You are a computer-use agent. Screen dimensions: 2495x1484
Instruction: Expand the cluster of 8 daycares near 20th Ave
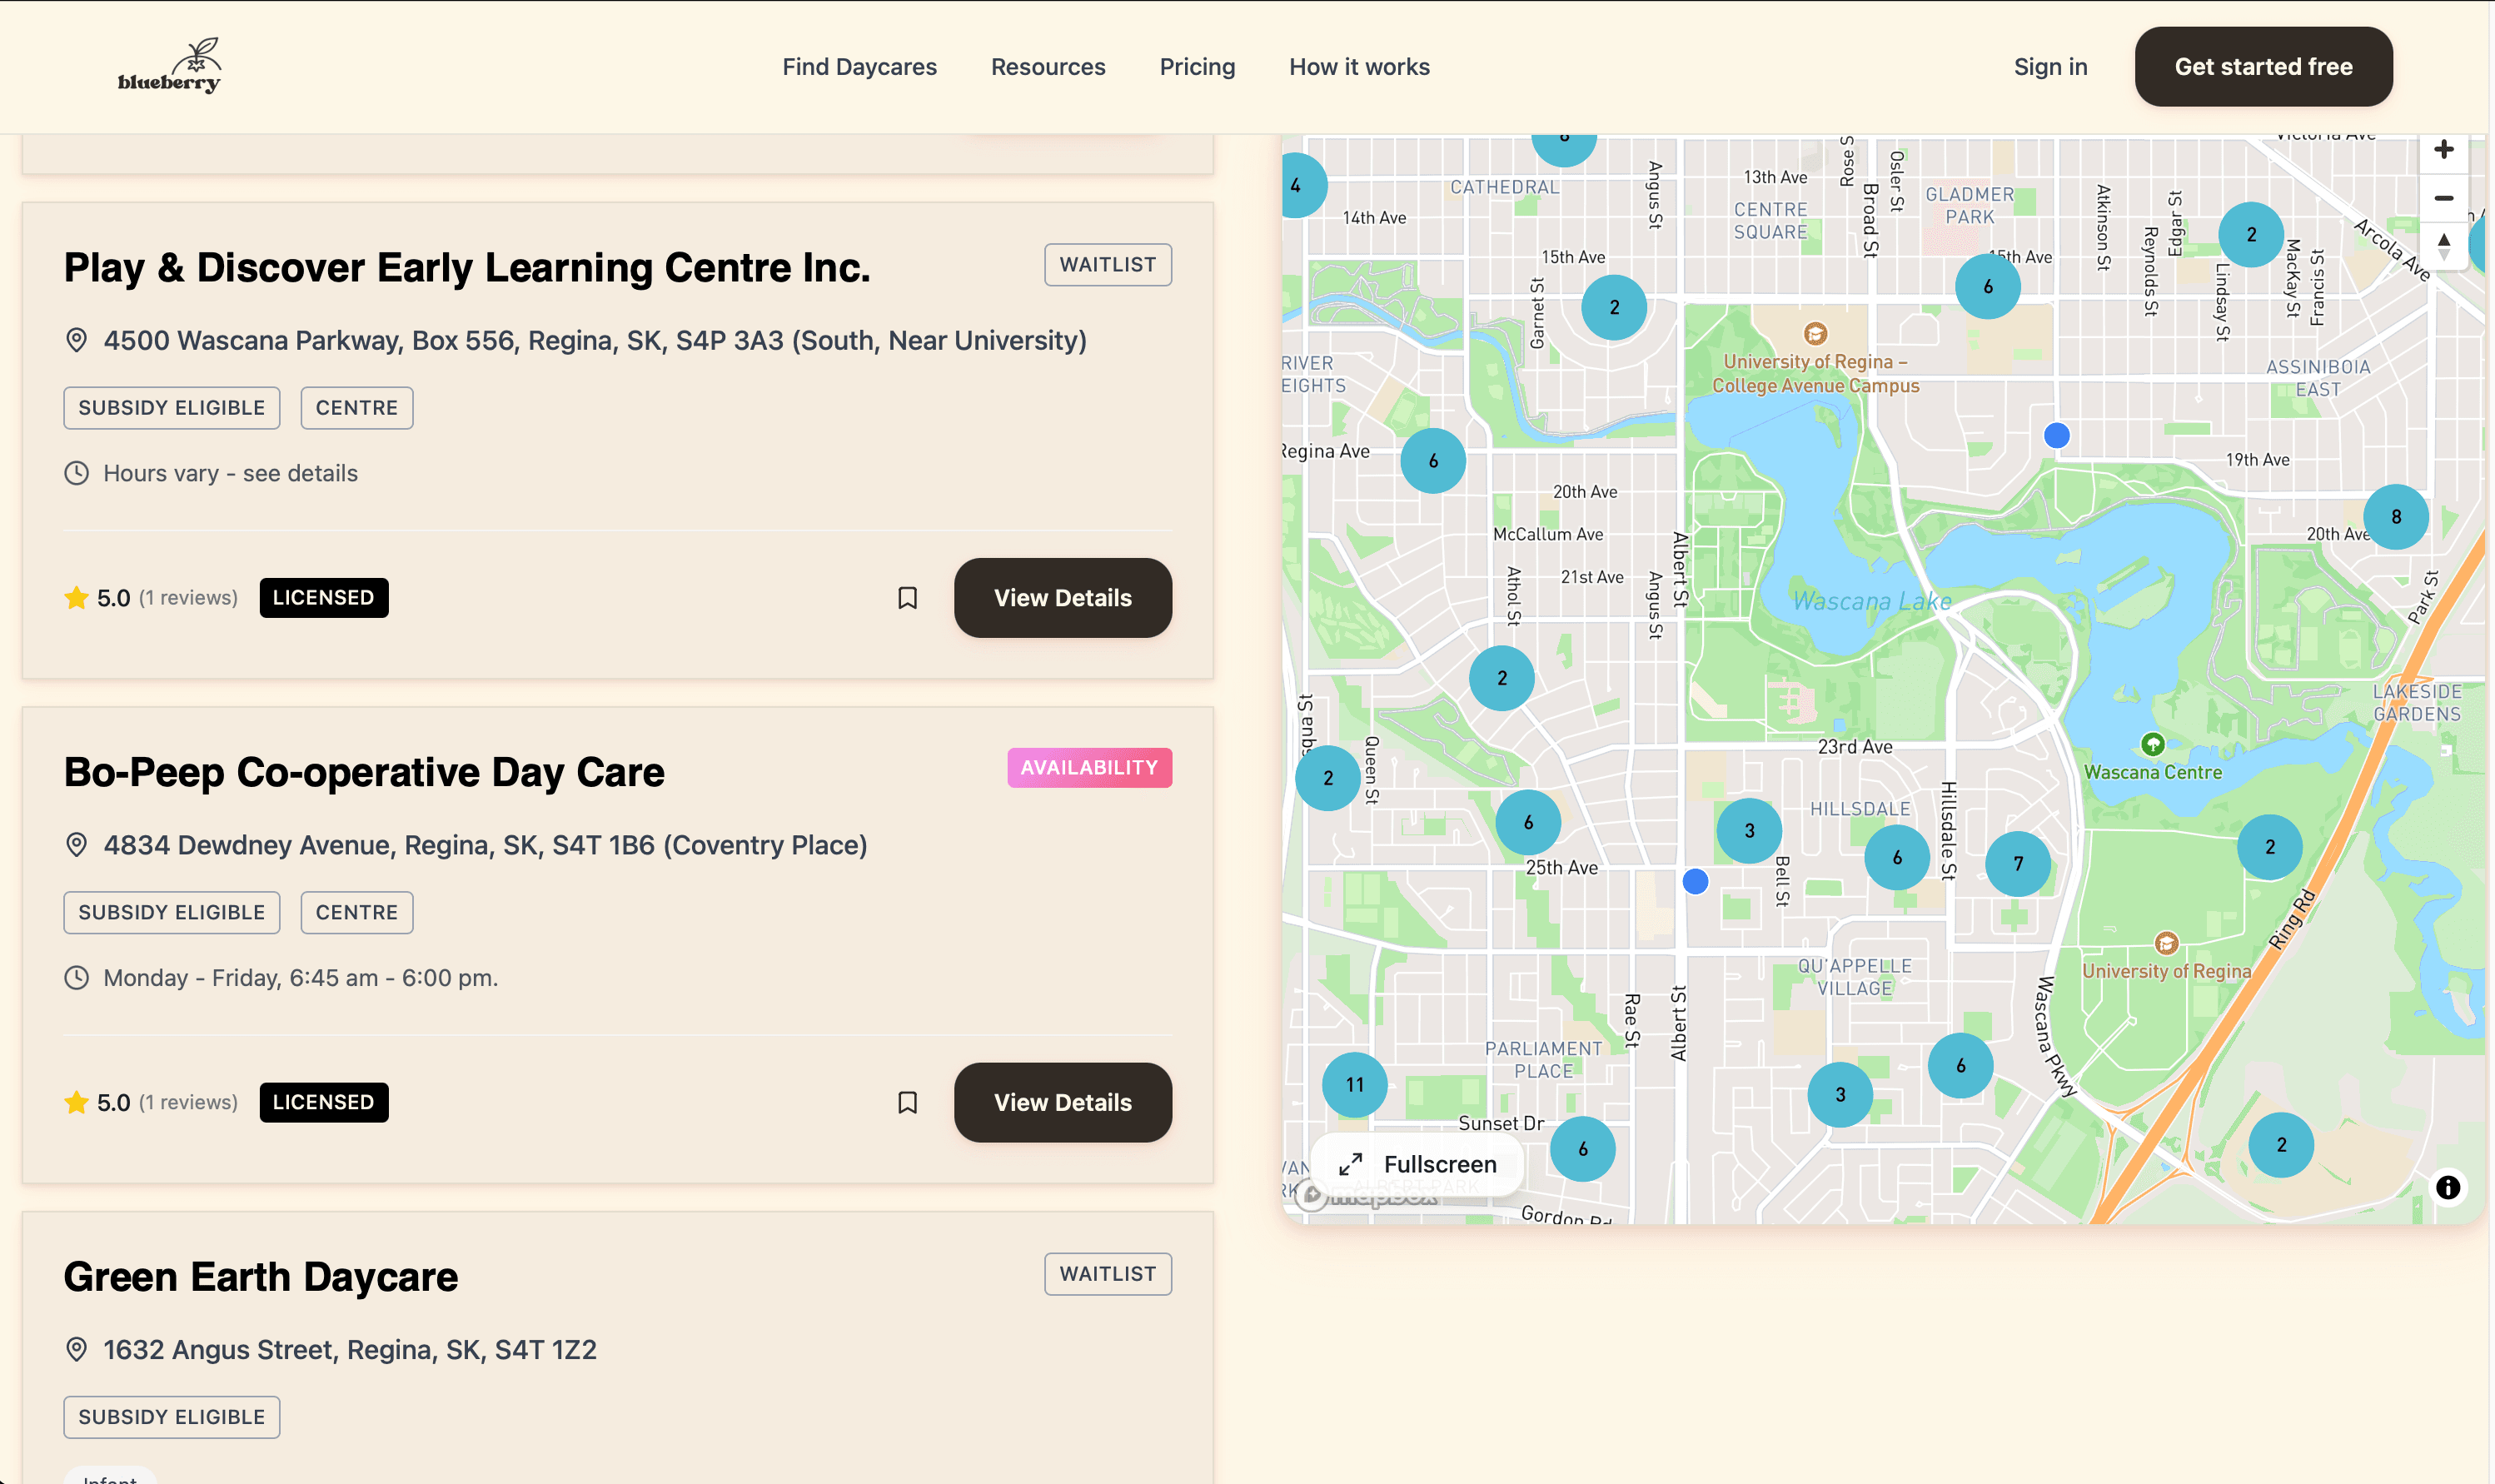pos(2395,517)
